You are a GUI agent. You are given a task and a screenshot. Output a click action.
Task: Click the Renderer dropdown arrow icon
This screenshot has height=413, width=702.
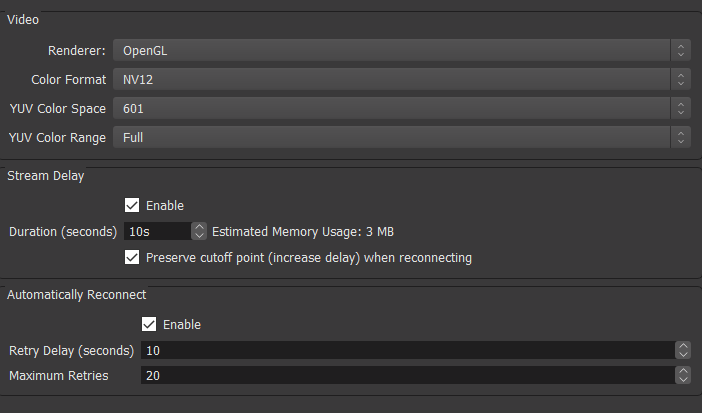coord(681,51)
